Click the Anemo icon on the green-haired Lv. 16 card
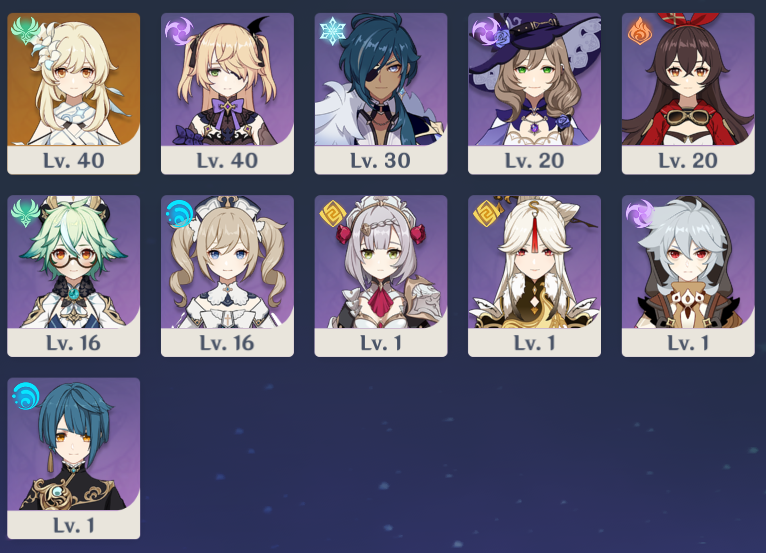 click(25, 213)
